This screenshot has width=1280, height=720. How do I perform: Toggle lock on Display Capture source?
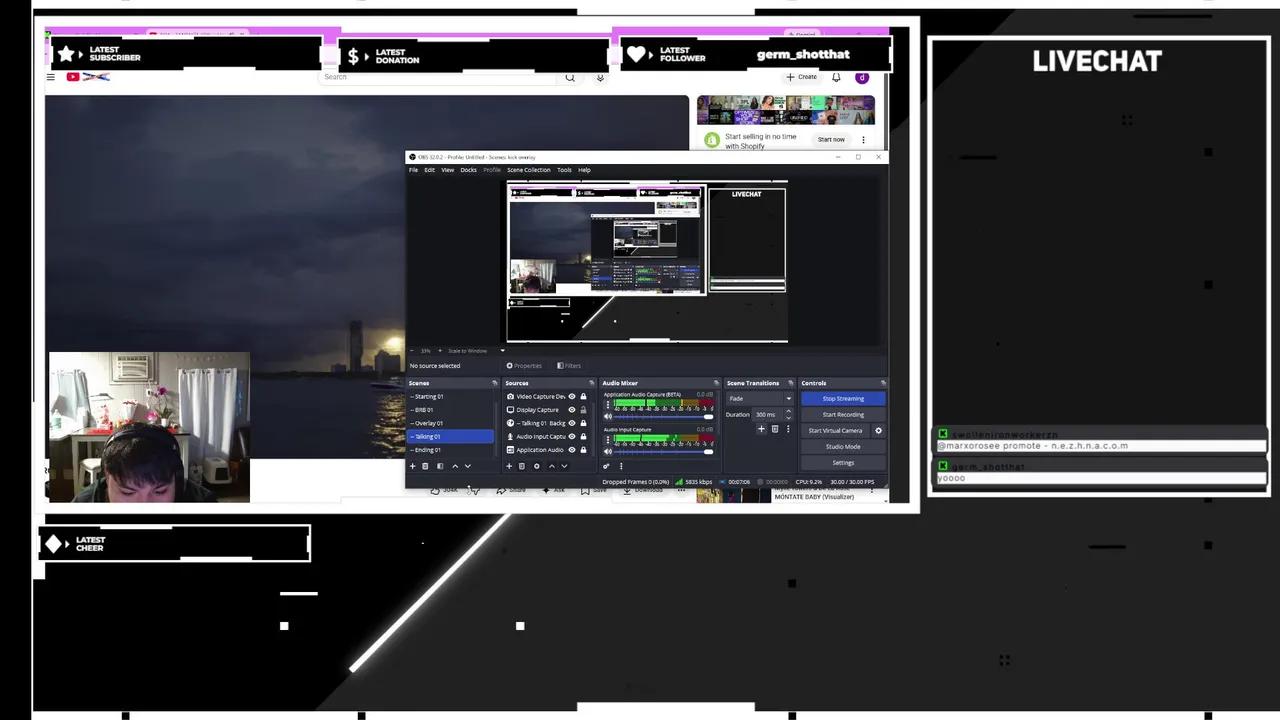click(x=583, y=410)
